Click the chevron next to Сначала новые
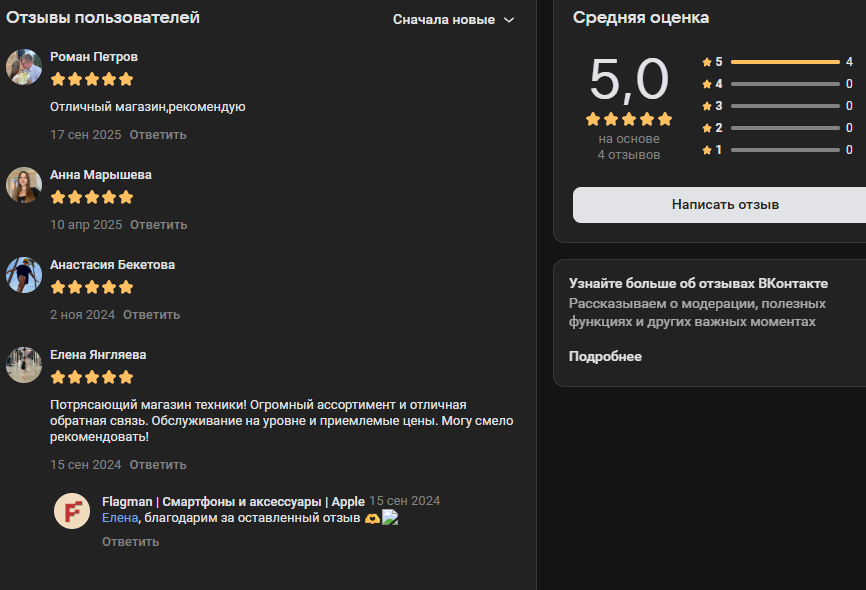Screen dimensions: 866x590 pyautogui.click(x=509, y=20)
